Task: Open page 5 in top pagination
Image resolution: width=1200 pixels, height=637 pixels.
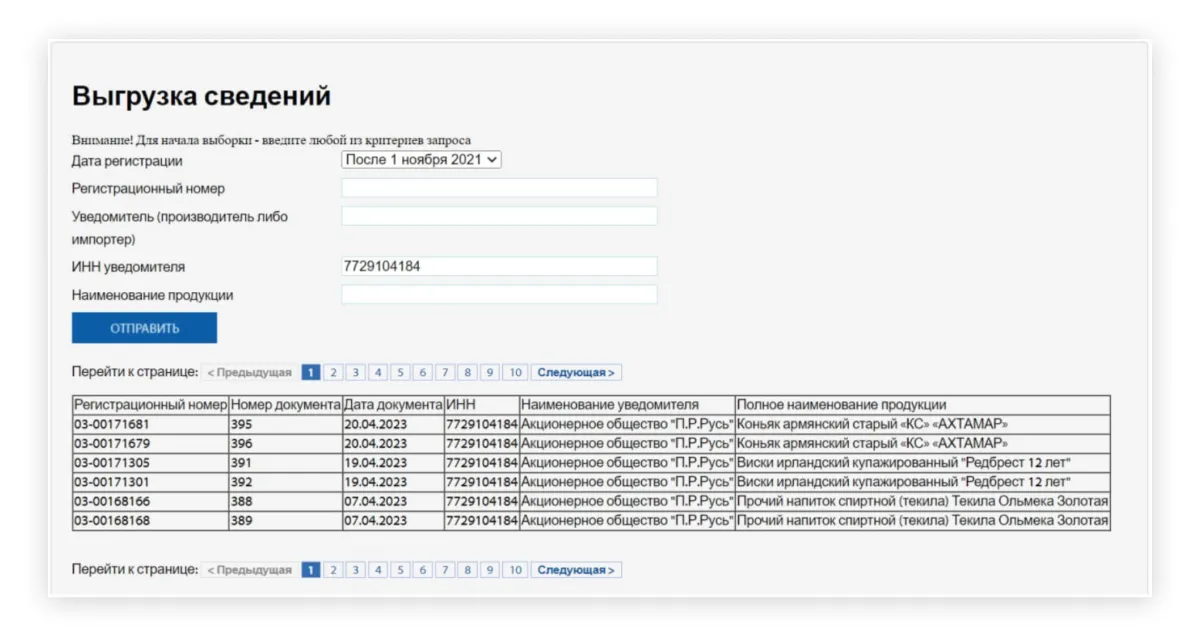Action: (400, 373)
